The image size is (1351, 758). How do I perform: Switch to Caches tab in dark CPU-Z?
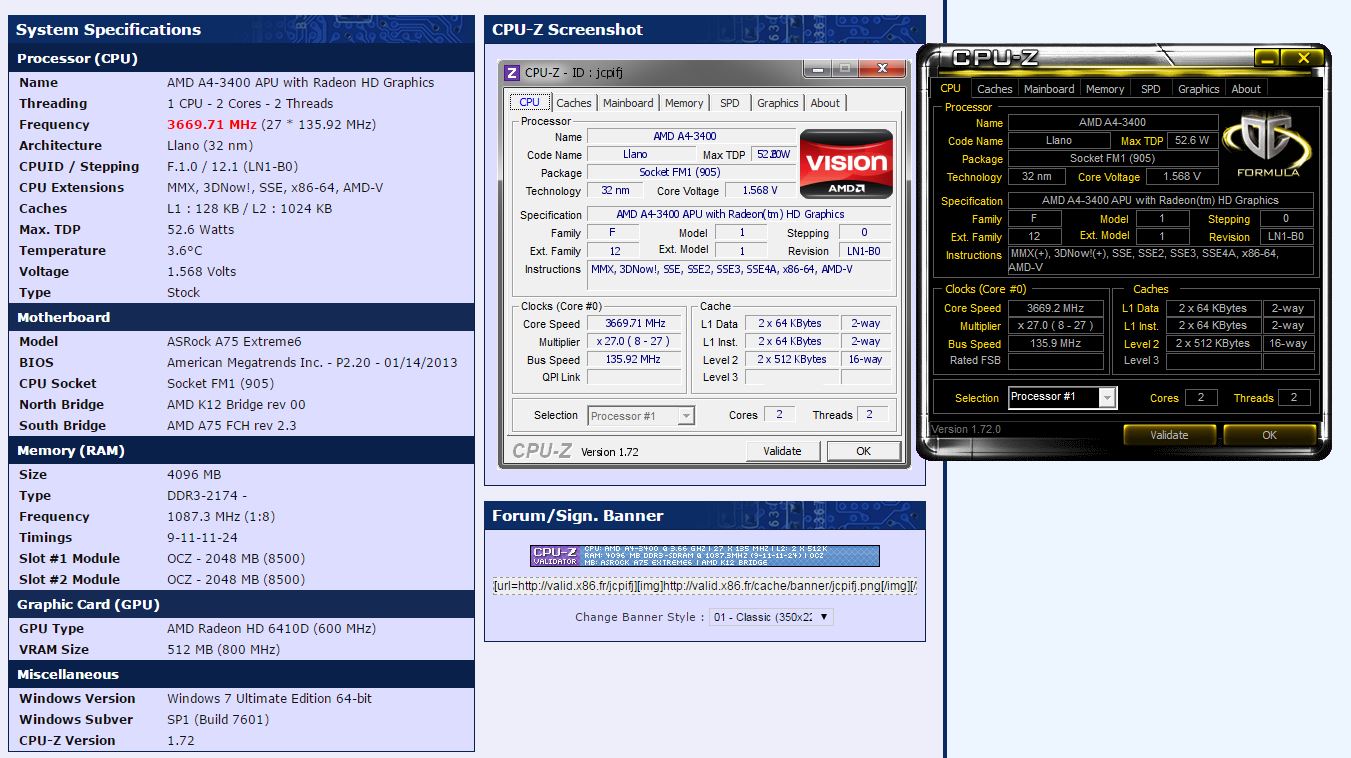click(x=995, y=89)
